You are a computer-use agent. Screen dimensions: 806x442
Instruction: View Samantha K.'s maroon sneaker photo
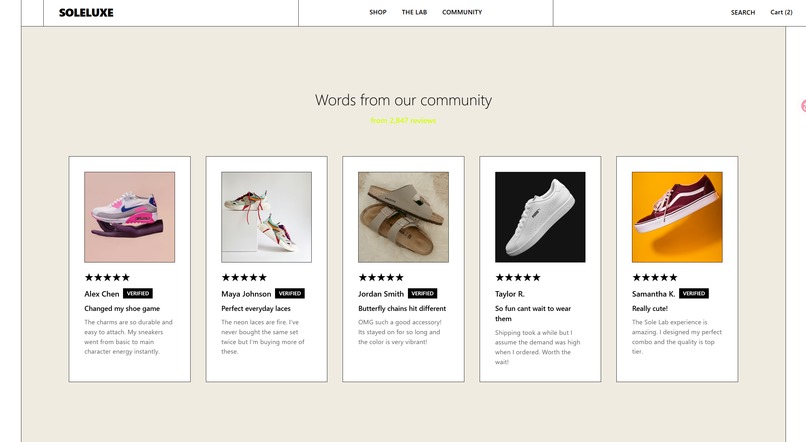(x=677, y=217)
